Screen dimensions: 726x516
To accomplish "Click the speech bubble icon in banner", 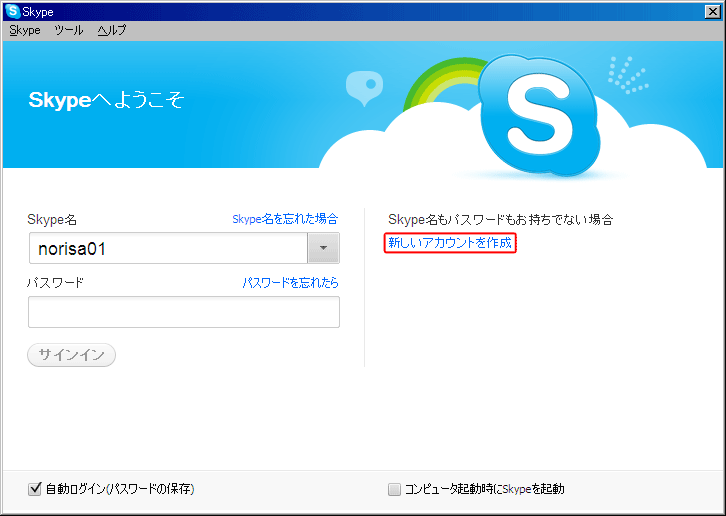I will (x=364, y=88).
